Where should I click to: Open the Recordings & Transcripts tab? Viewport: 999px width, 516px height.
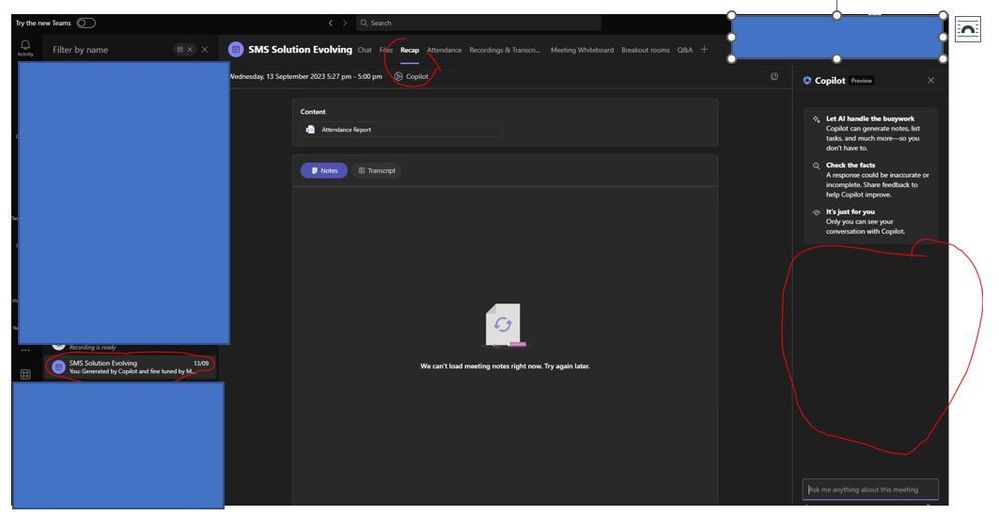coord(505,50)
